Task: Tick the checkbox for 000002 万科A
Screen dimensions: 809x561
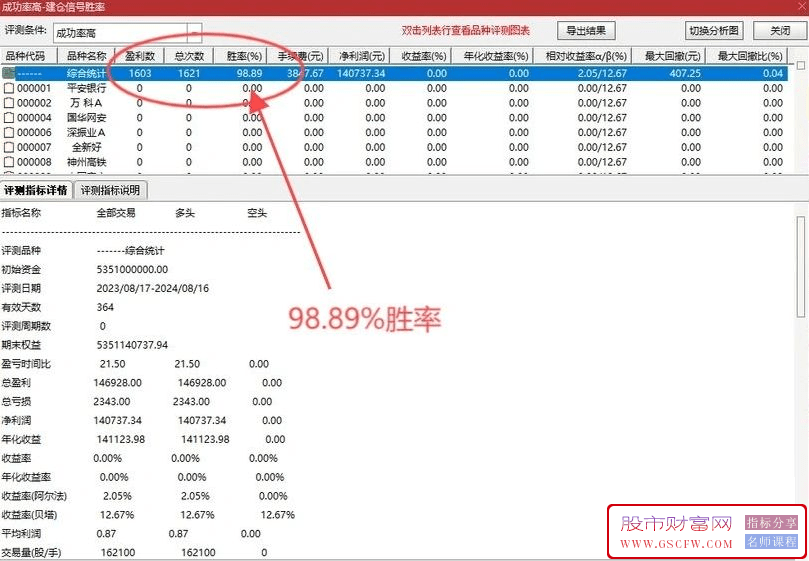Action: 8,103
